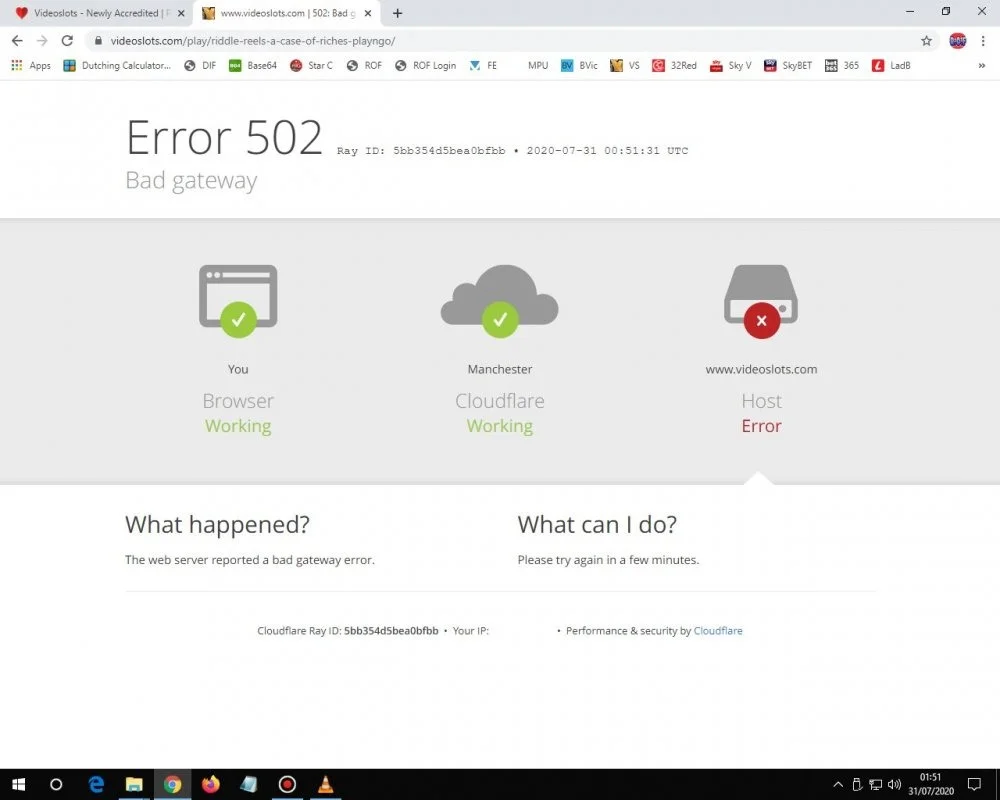Open the 32Red bookmark
This screenshot has width=1000, height=800.
pyautogui.click(x=674, y=65)
